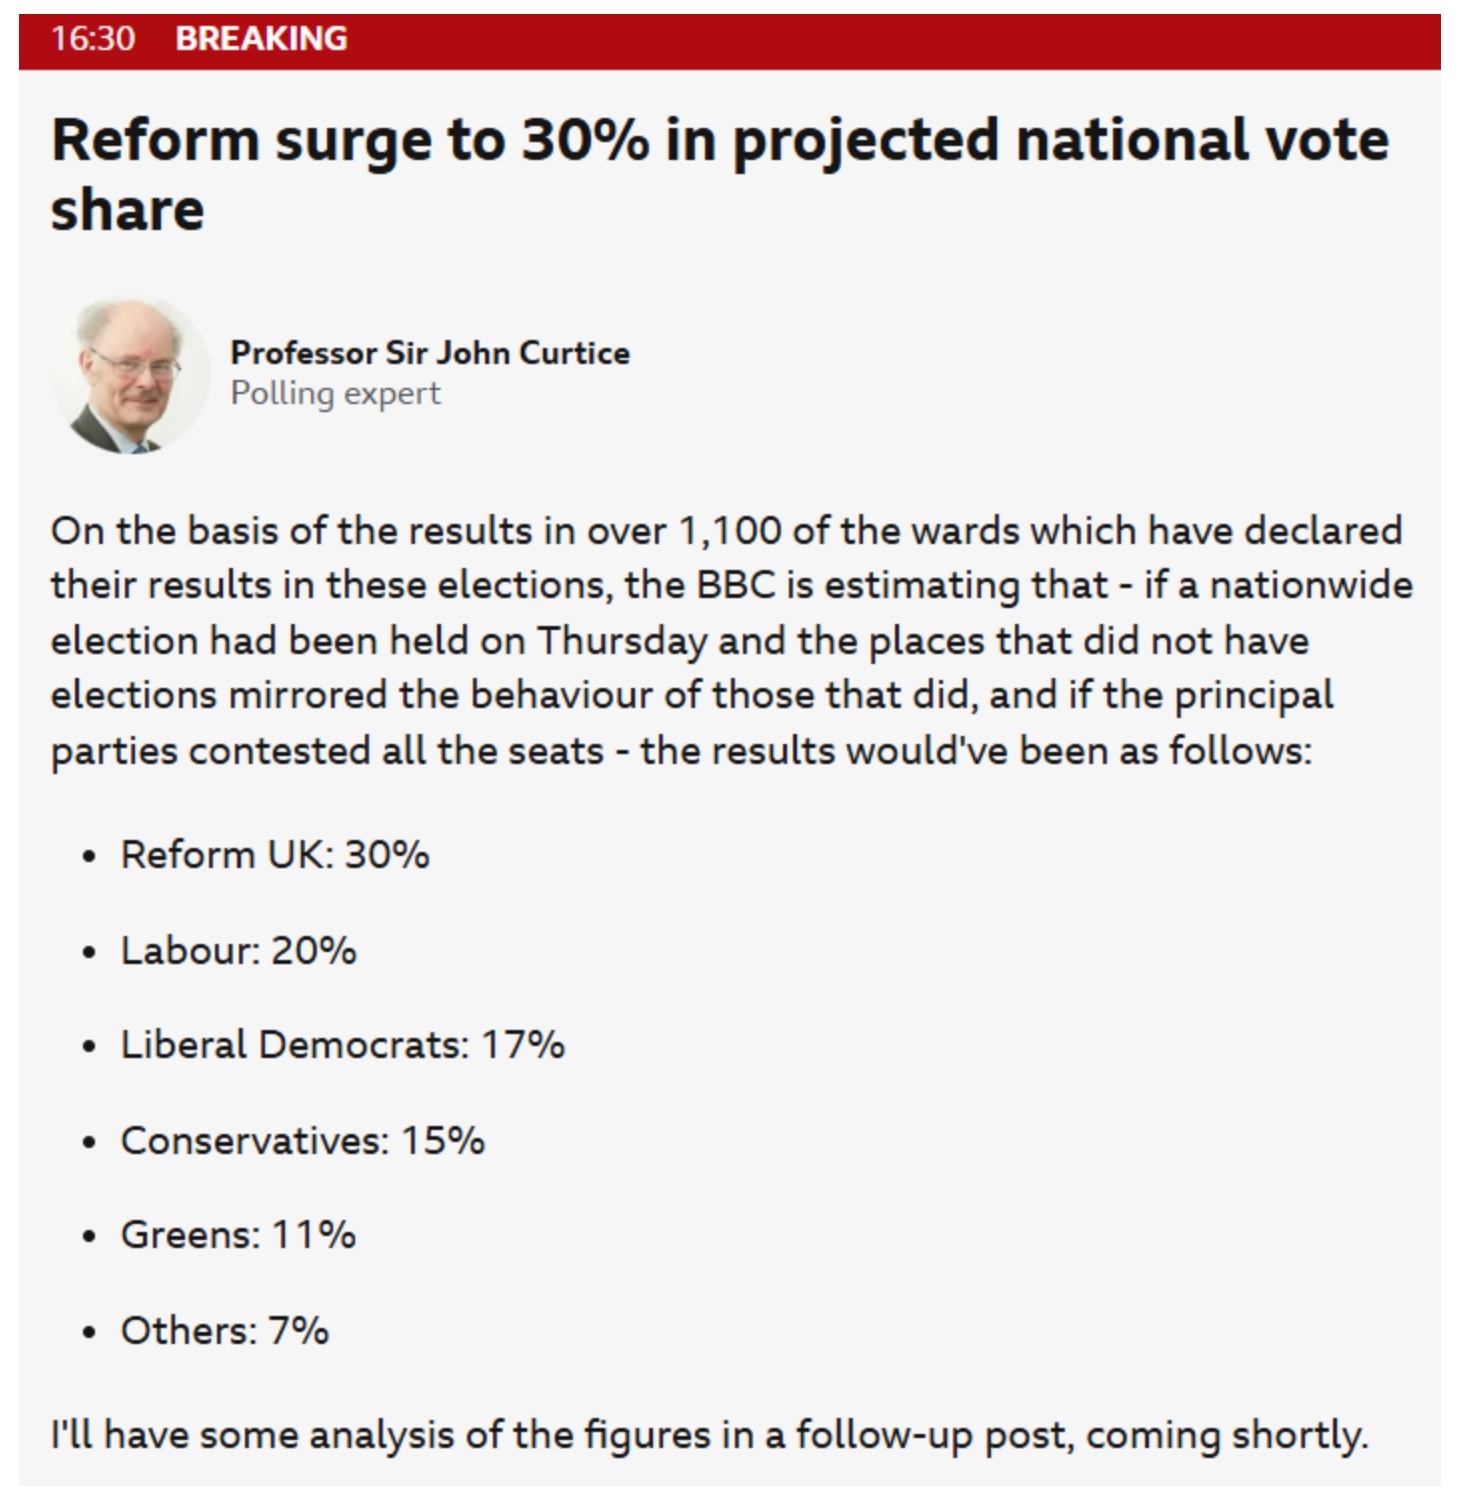Click the red breaking news banner bar

[x=730, y=41]
